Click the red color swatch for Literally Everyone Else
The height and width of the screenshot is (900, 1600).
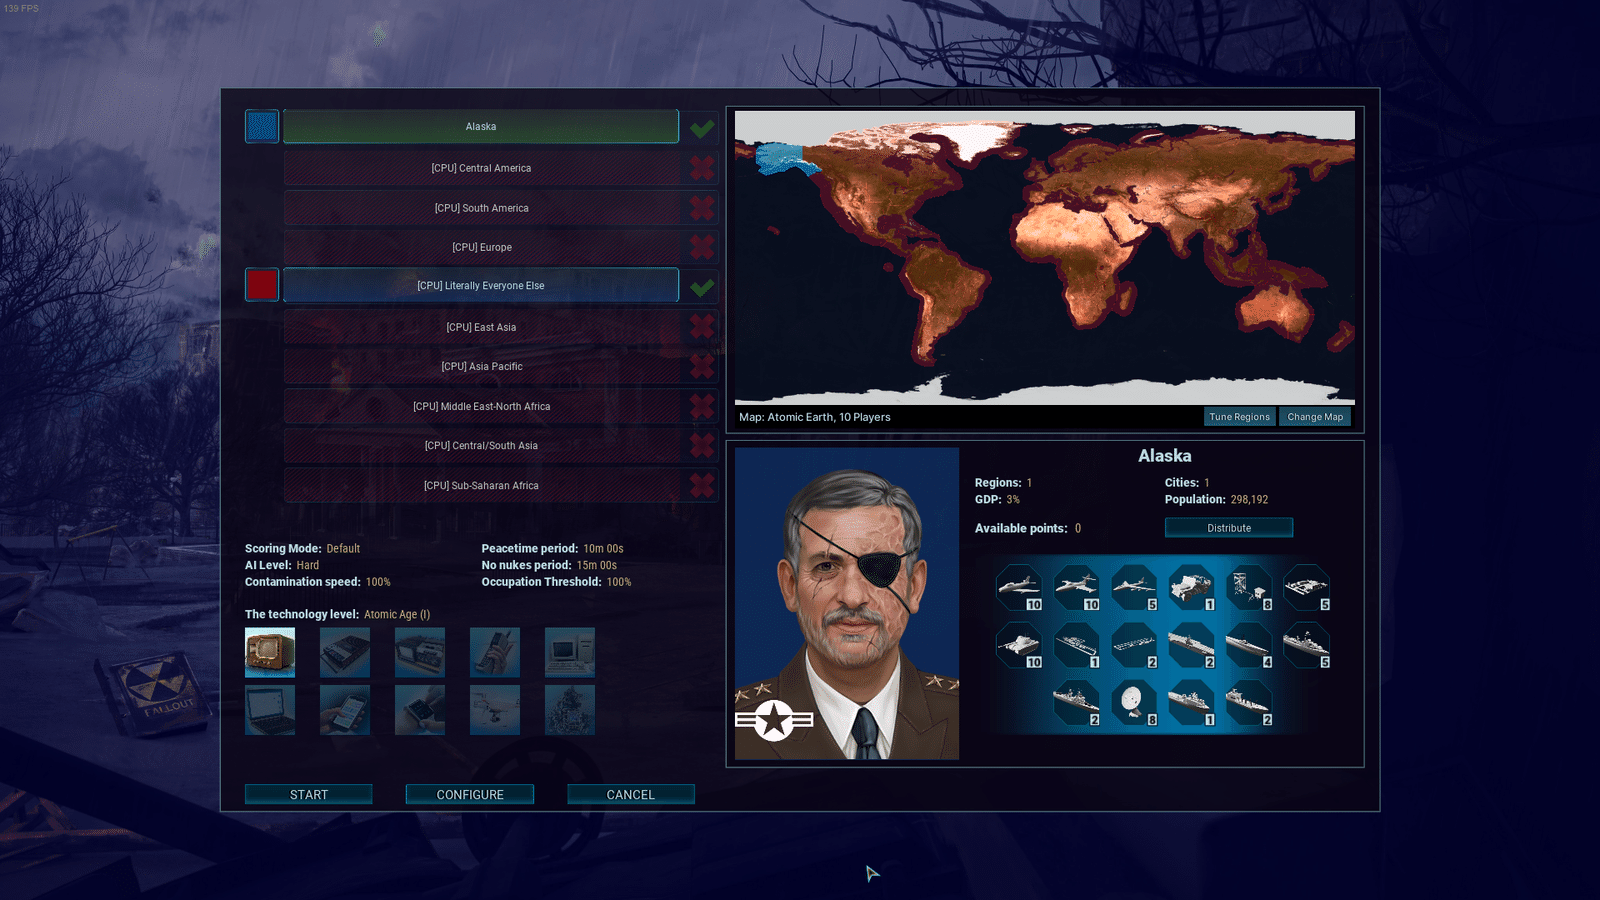pos(262,285)
